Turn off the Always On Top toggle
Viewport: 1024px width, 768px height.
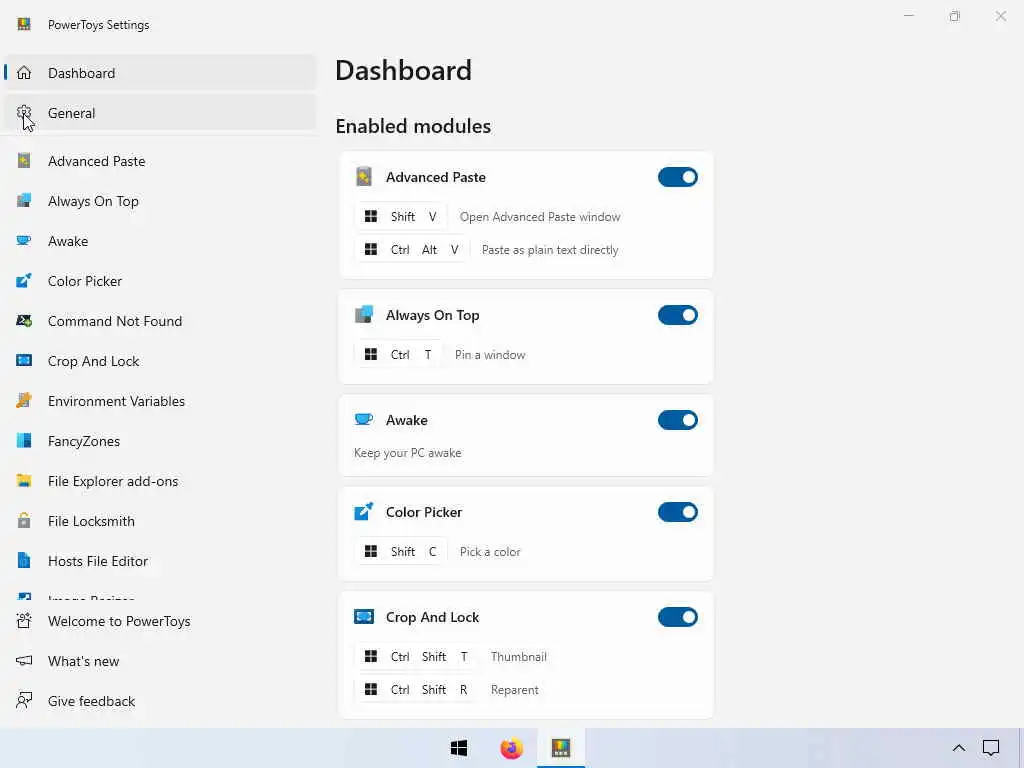click(x=678, y=315)
